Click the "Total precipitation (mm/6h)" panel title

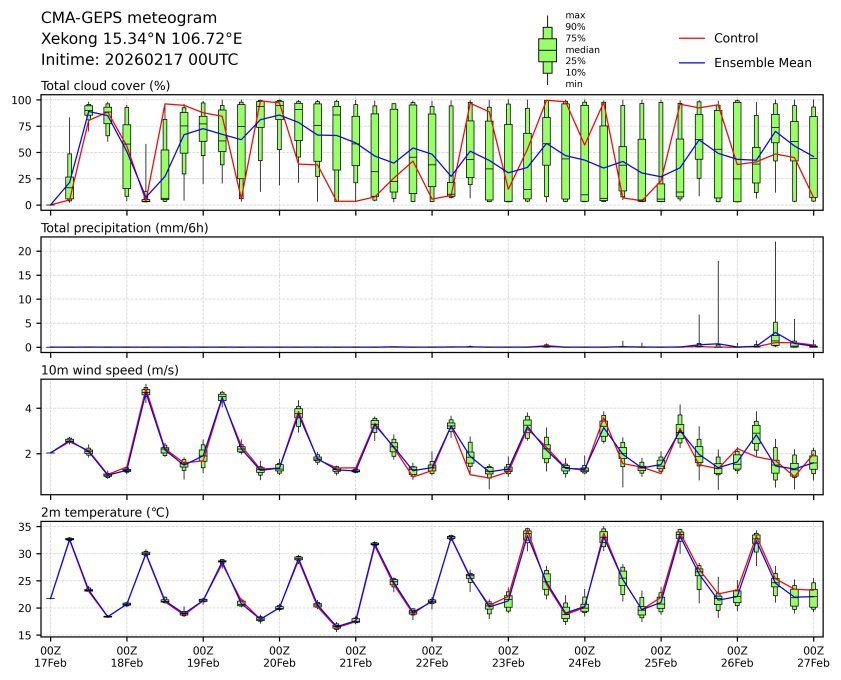(x=122, y=228)
